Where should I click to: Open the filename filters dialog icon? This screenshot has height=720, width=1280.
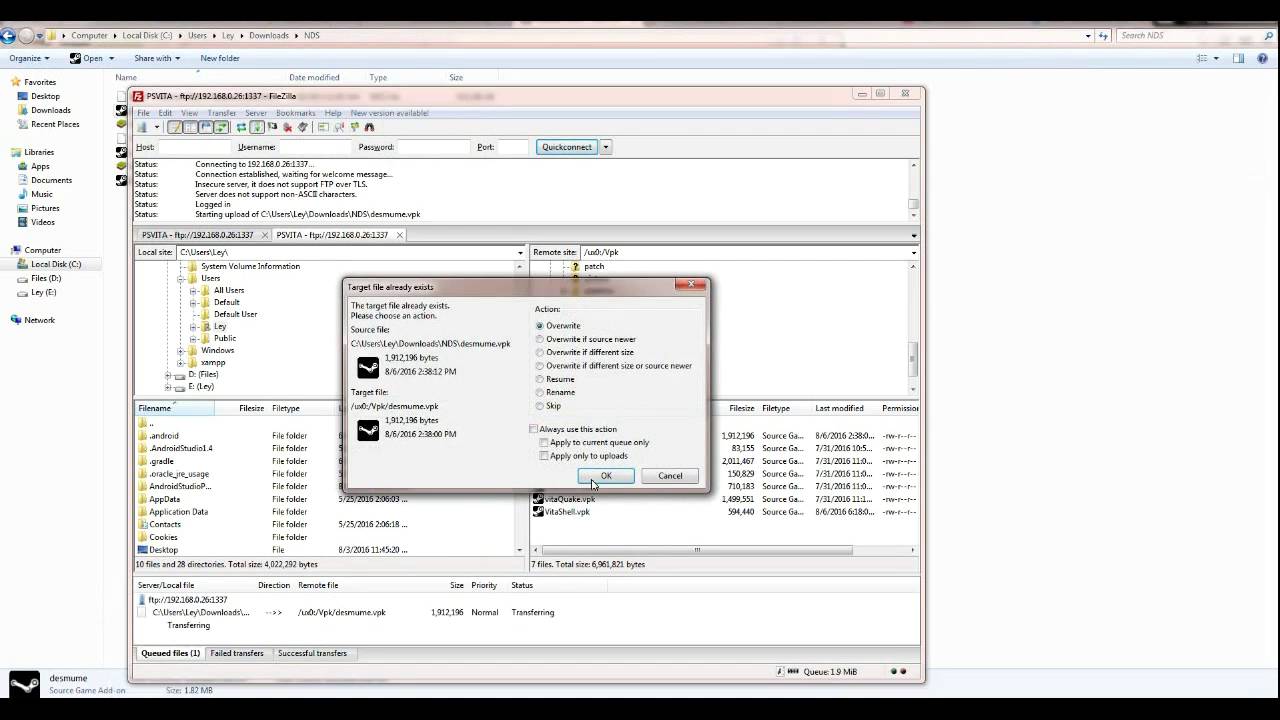point(323,127)
